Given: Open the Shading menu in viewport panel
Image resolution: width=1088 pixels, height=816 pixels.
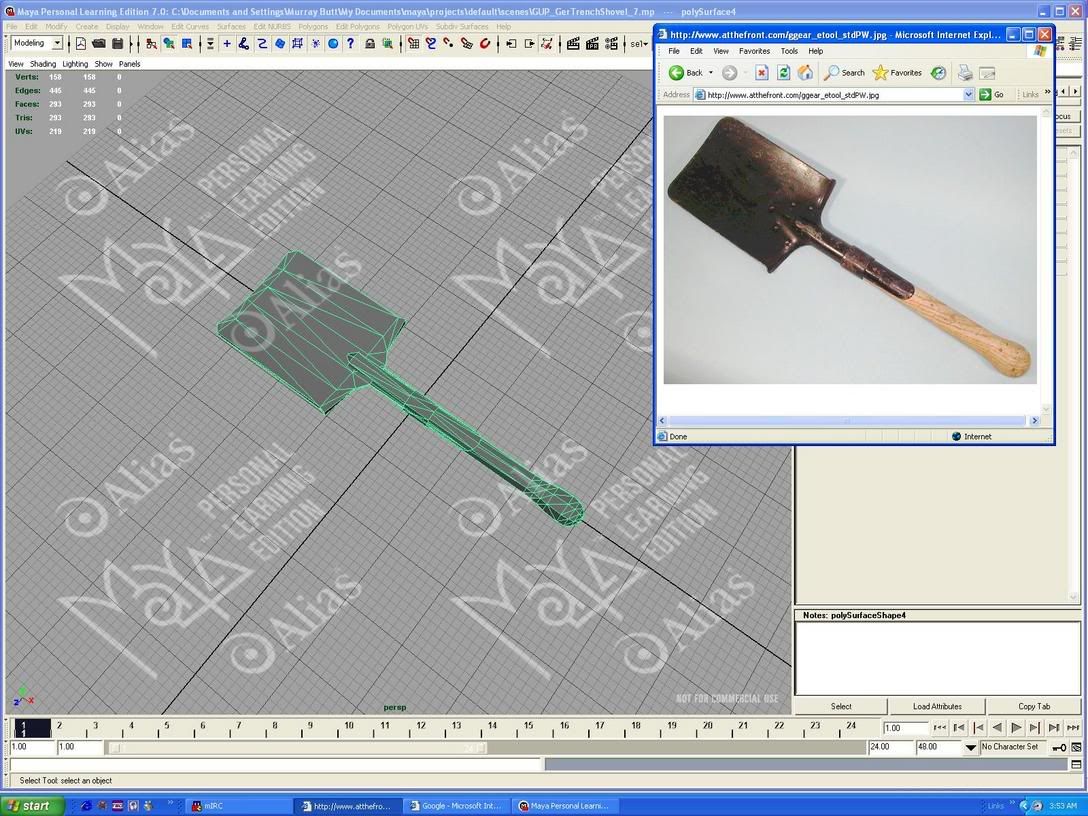Looking at the screenshot, I should 43,64.
